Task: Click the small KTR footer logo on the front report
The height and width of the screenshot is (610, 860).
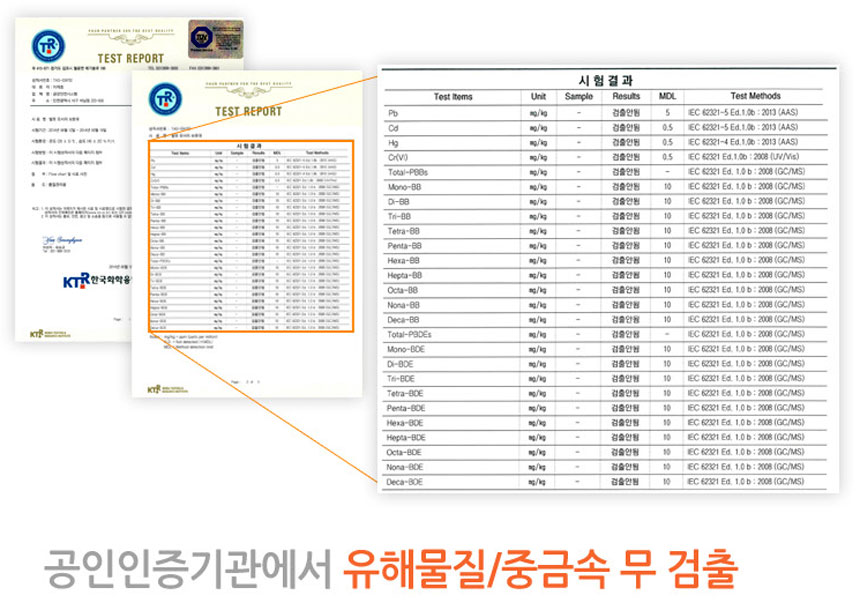Action: (155, 389)
